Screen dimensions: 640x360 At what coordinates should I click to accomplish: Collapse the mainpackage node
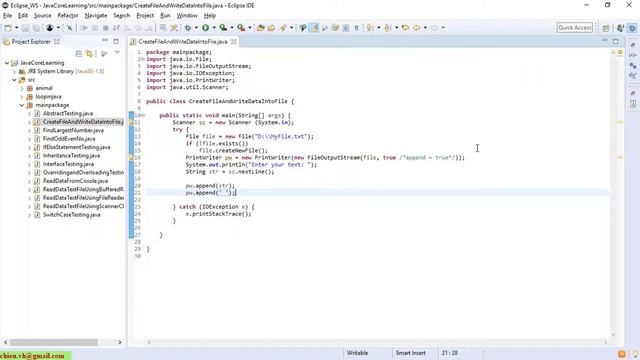click(22, 105)
